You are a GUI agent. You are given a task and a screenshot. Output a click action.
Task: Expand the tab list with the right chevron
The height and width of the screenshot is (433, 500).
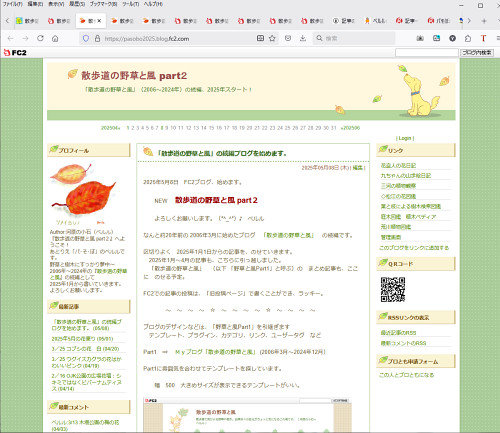coord(469,21)
